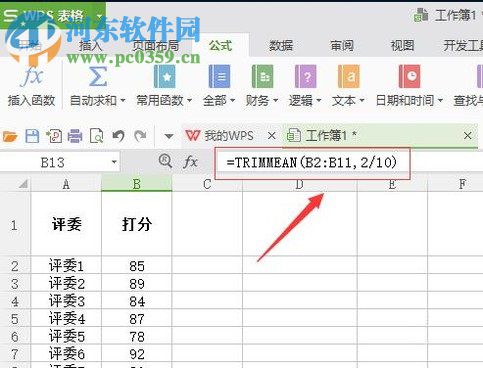The height and width of the screenshot is (368, 483).
Task: Click the Name Box showing B13
Action: pos(53,162)
